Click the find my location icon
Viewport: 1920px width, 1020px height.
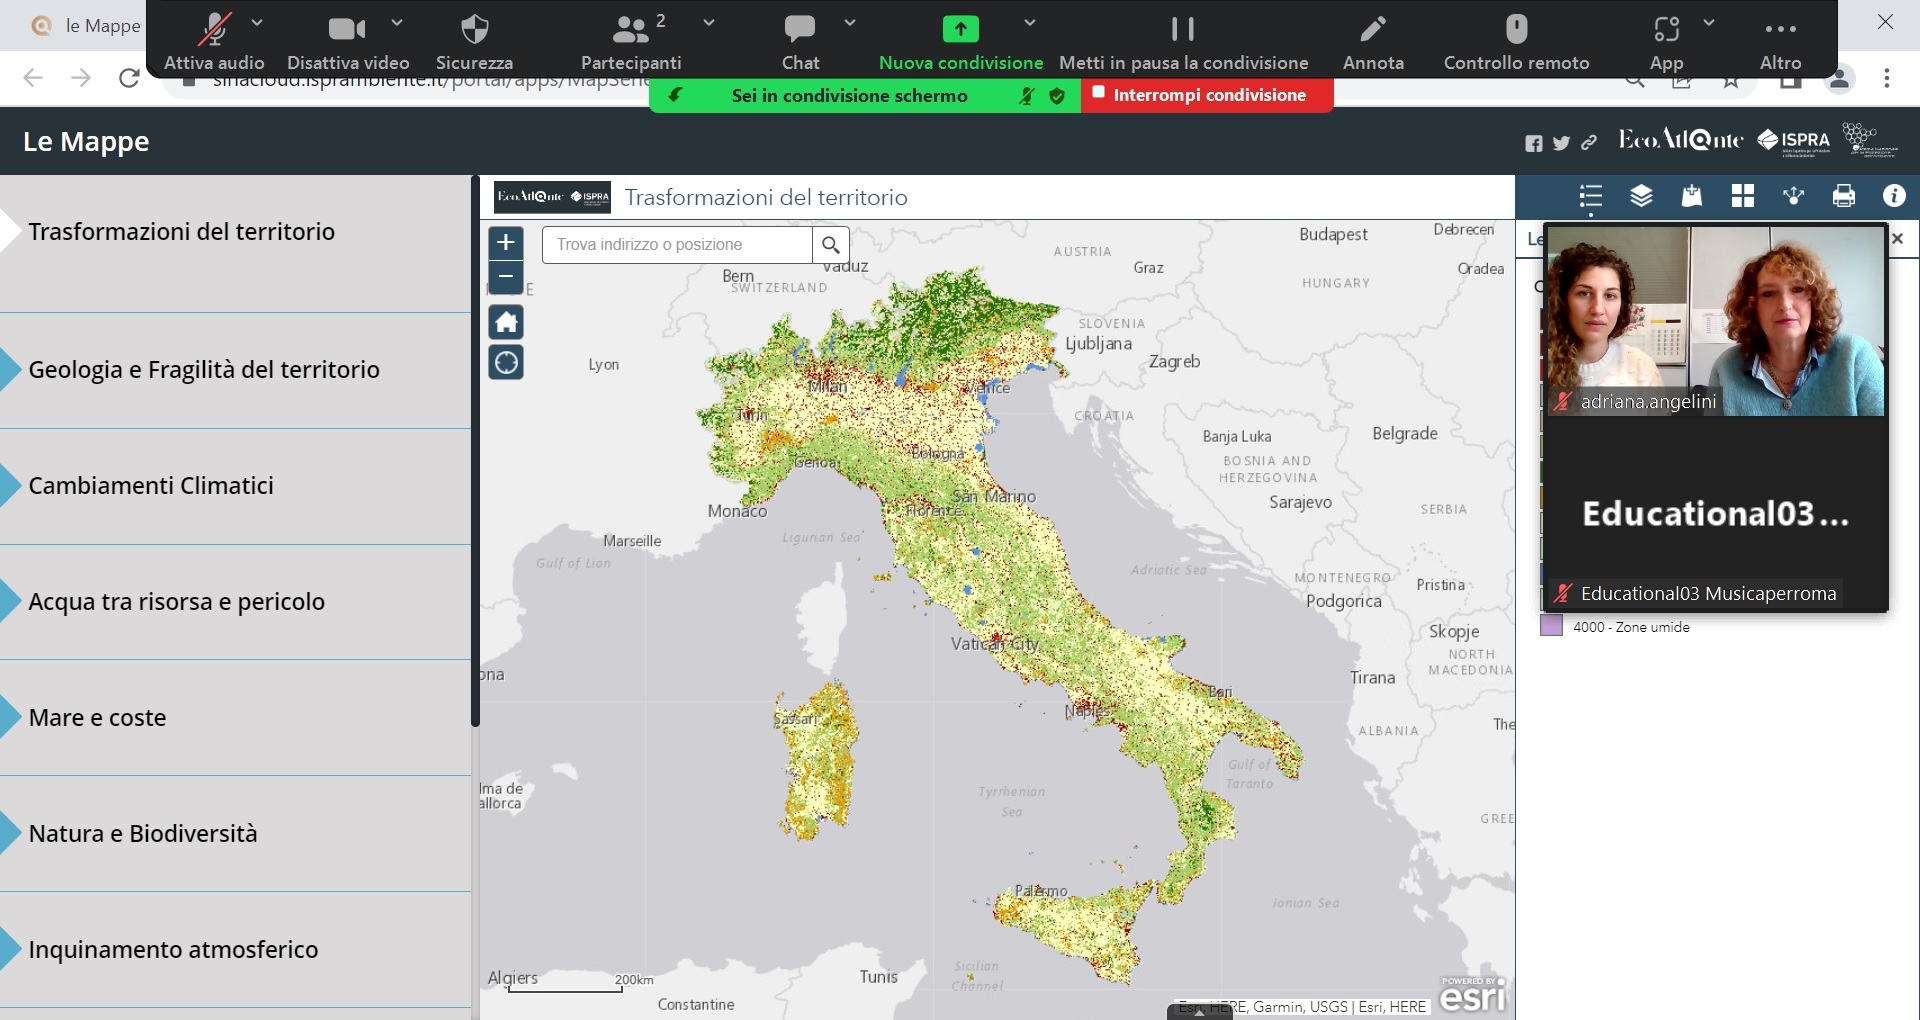[x=506, y=362]
